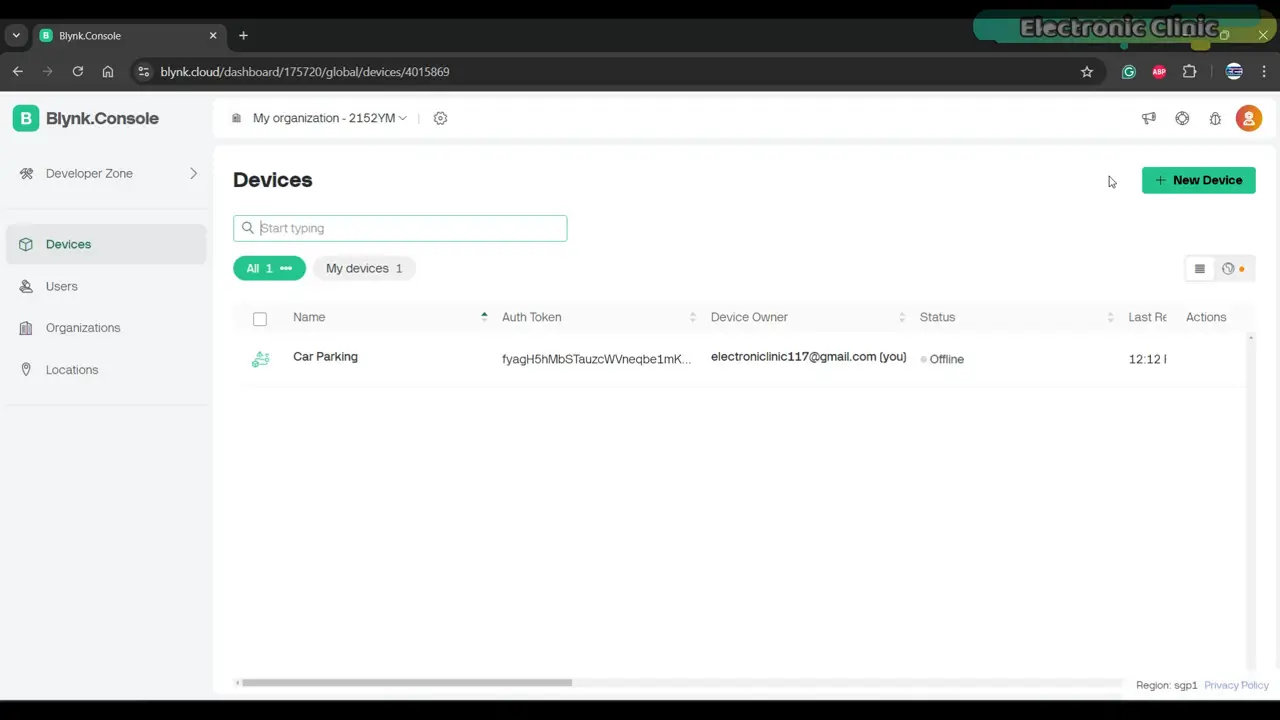Viewport: 1280px width, 720px height.
Task: Click the Organizations building icon
Action: (26, 328)
